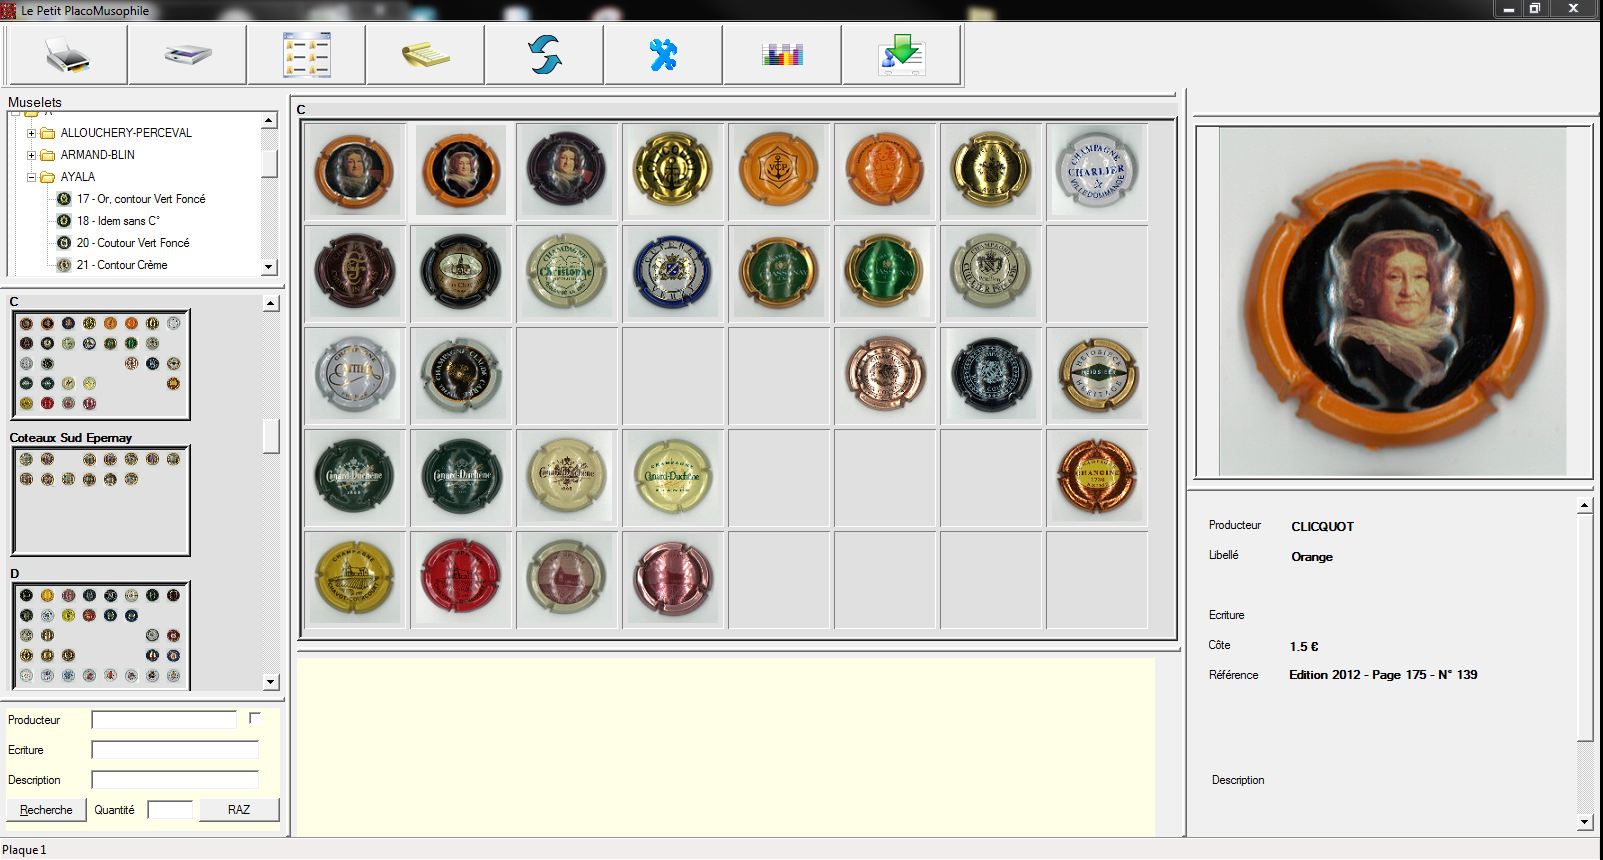Toggle the checkbox beside Producteur field
1603x860 pixels.
(255, 718)
